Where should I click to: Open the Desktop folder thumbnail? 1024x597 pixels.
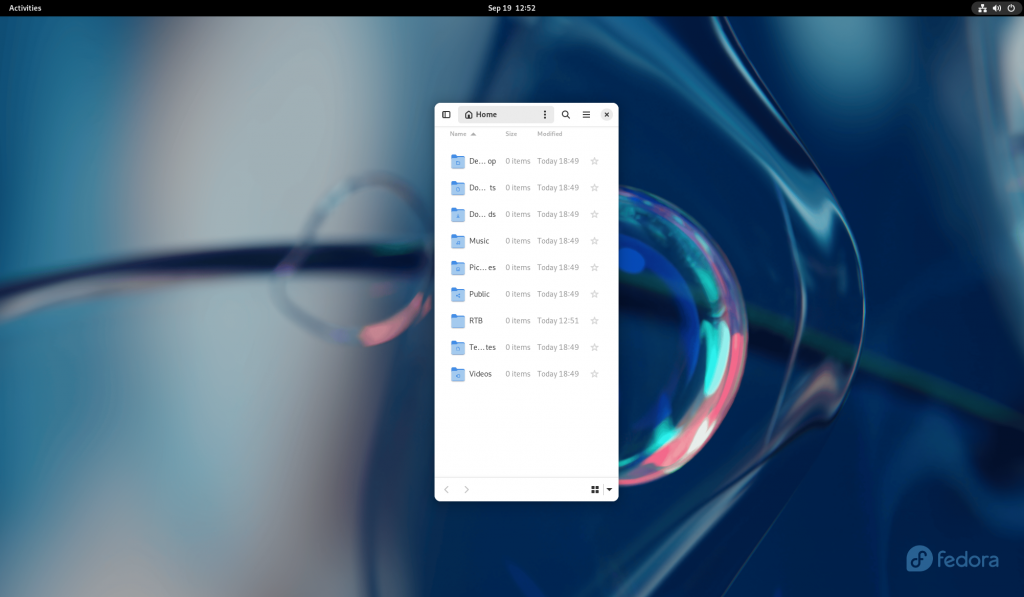point(456,160)
